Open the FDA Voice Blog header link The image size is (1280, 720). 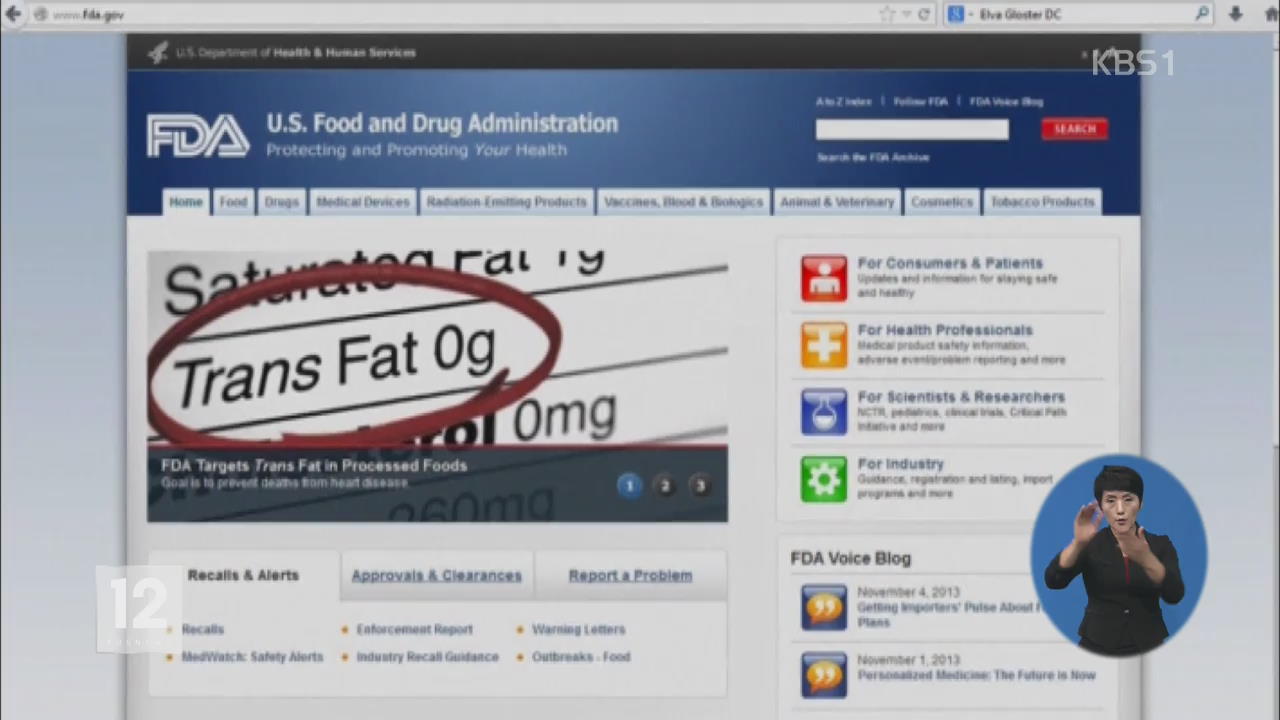(x=1006, y=102)
